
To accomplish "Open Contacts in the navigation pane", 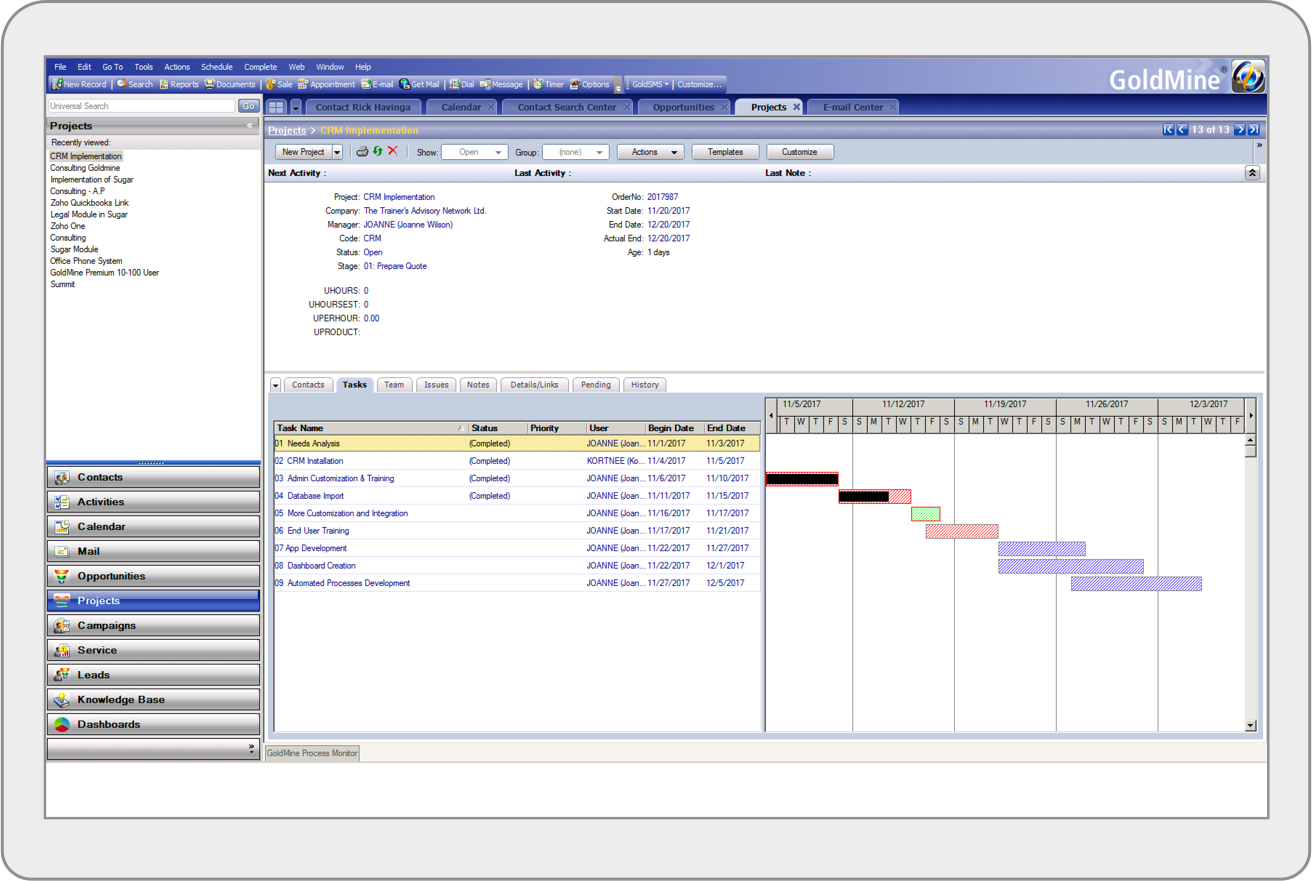I will pos(153,478).
